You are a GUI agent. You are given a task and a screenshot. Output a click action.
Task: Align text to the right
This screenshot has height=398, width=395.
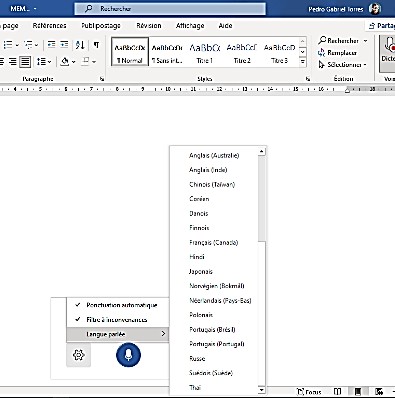[x=13, y=62]
